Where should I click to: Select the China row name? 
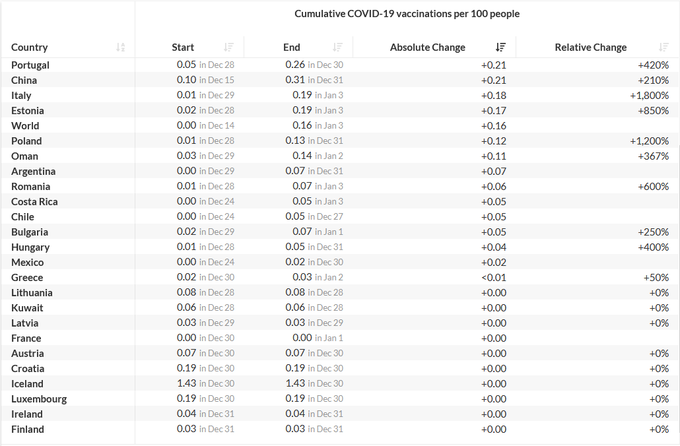[x=24, y=80]
